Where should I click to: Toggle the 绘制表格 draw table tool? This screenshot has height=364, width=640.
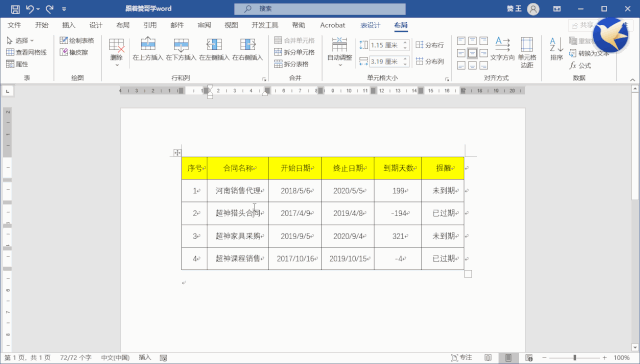click(x=77, y=40)
